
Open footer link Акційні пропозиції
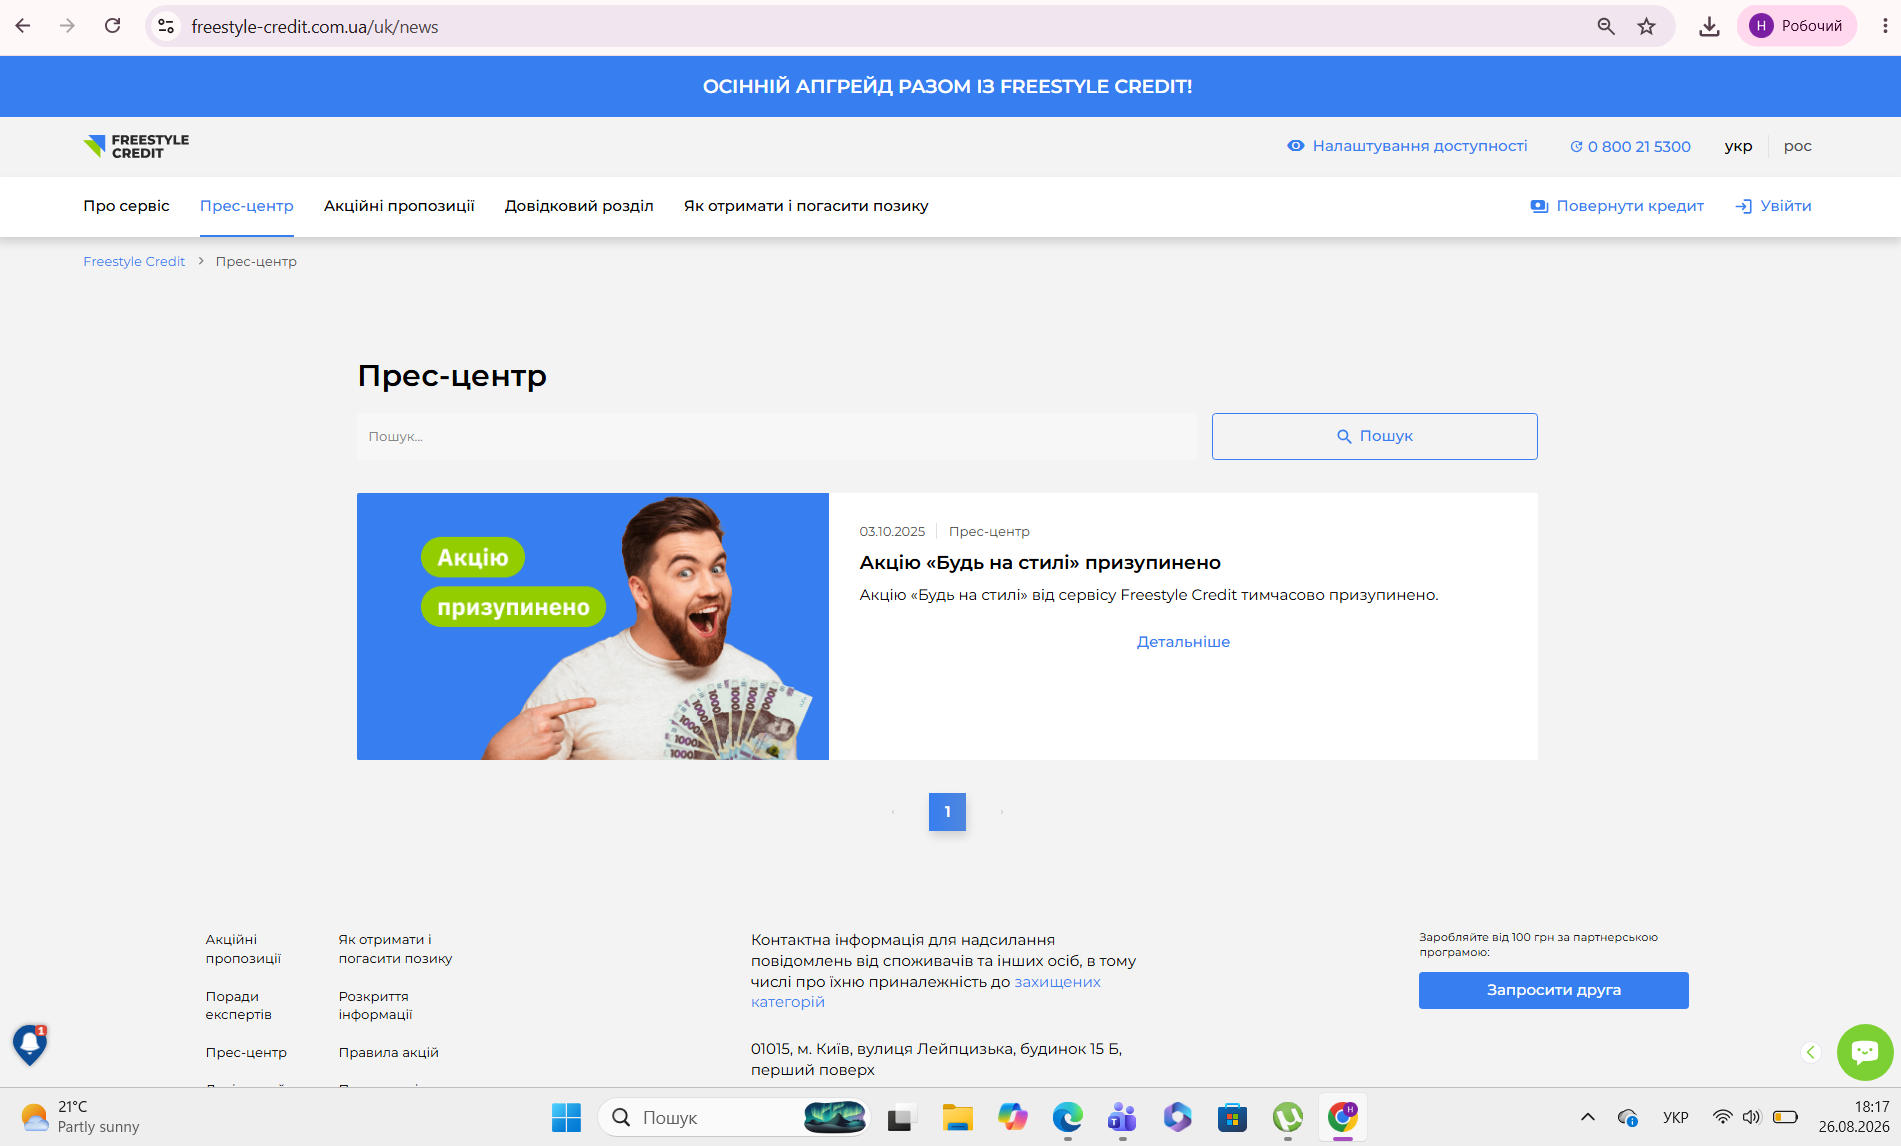tap(243, 949)
